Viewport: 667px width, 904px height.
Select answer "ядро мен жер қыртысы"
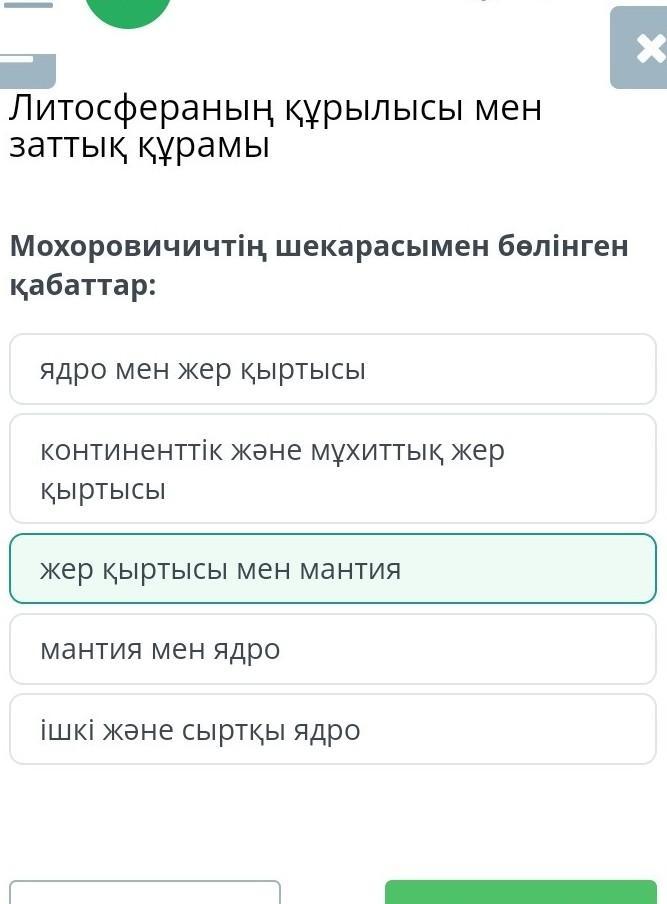tap(333, 369)
